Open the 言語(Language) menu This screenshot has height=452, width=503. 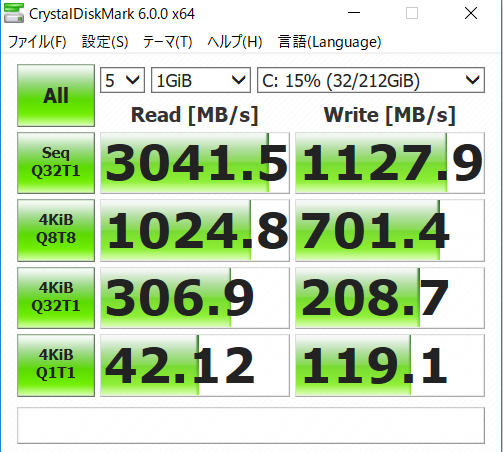tap(329, 42)
